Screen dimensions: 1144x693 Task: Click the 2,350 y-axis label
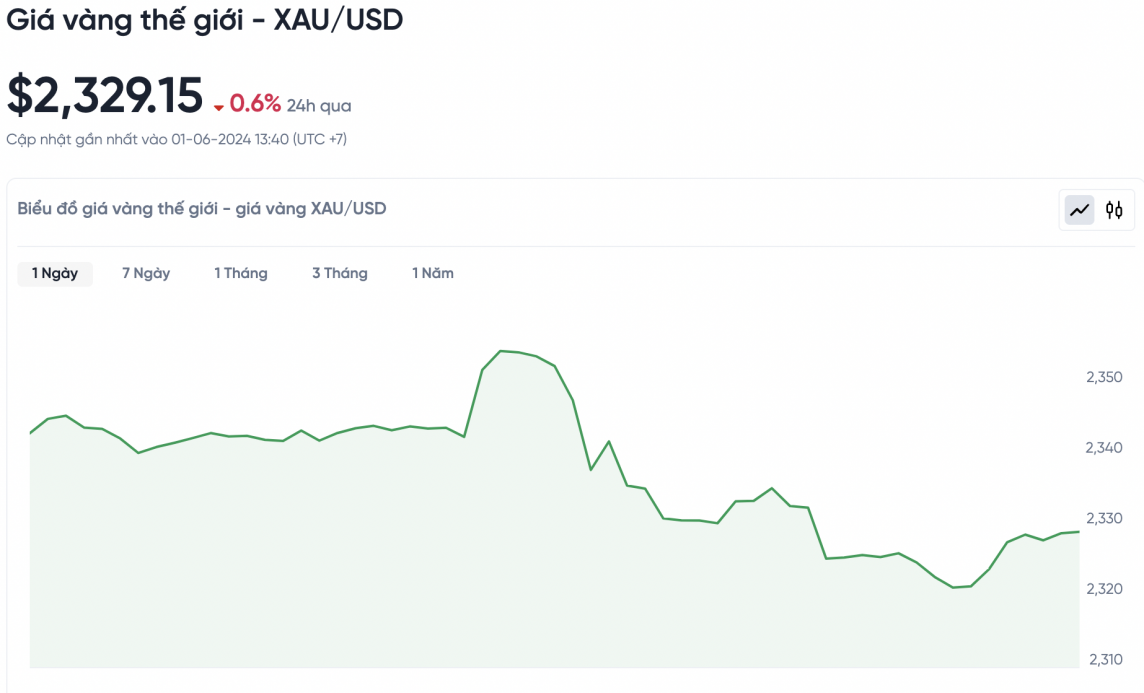[1104, 377]
